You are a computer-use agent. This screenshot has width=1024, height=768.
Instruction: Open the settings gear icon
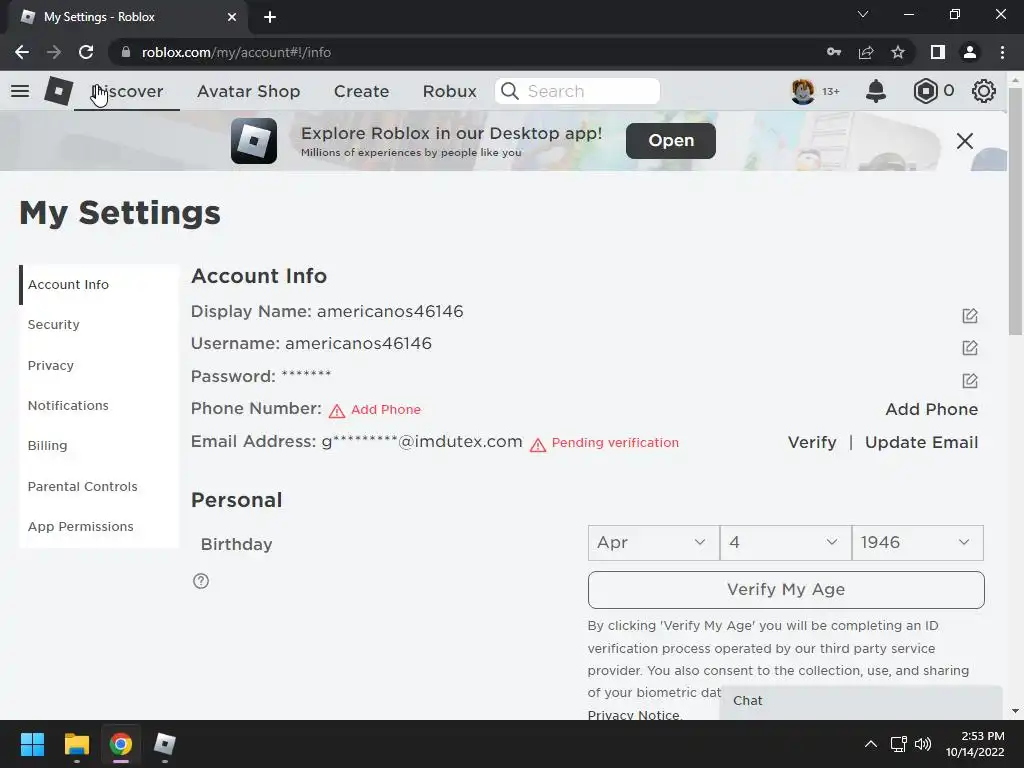984,91
